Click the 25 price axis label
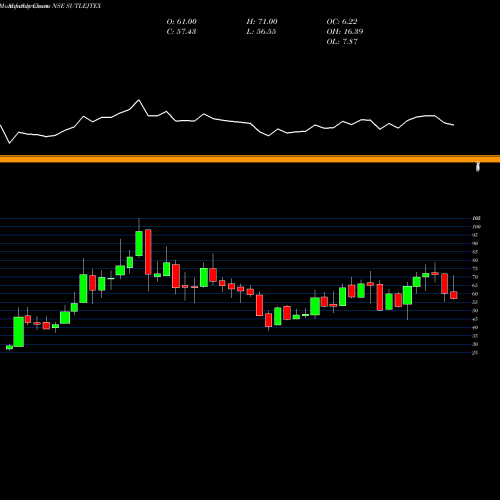 click(x=475, y=353)
